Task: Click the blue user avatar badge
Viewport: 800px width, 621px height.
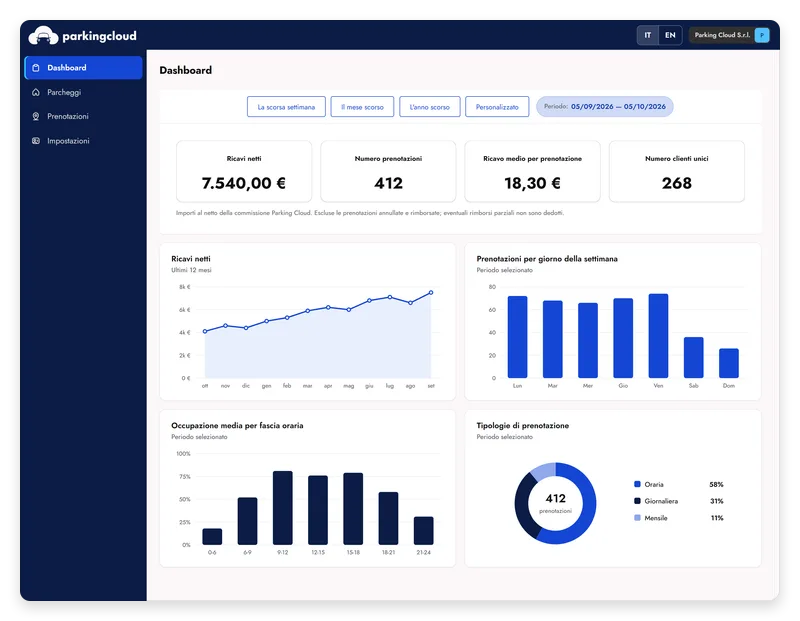Action: (762, 35)
